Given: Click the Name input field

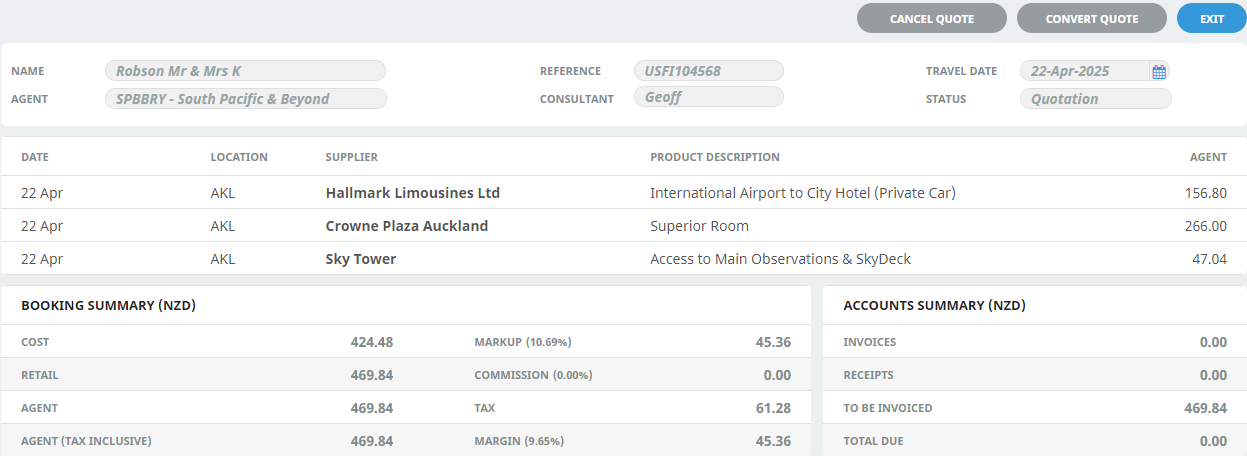Looking at the screenshot, I should pos(245,71).
